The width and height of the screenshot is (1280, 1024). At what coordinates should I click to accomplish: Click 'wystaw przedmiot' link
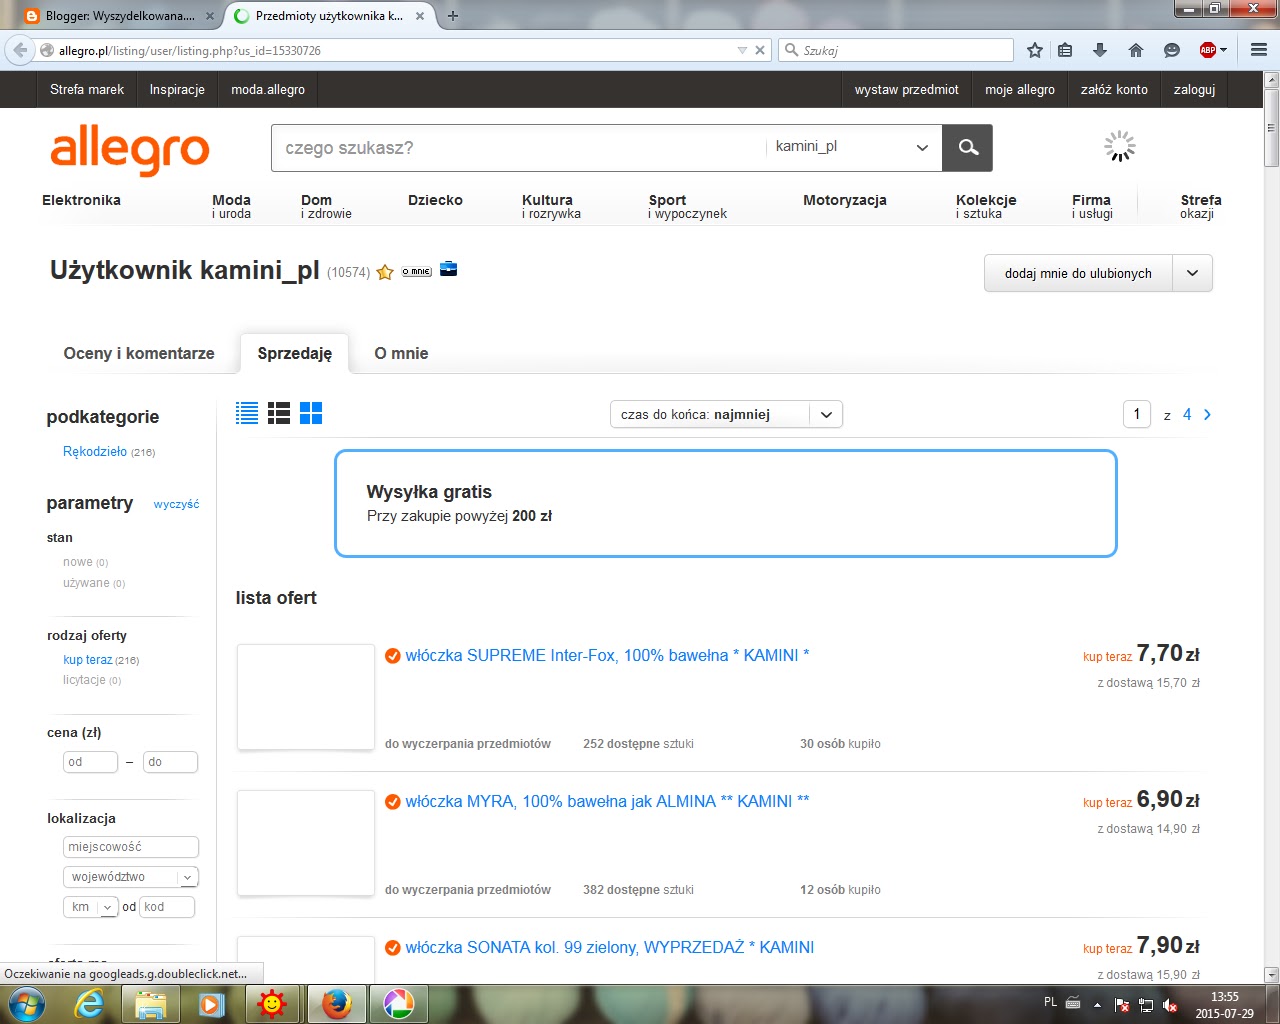click(x=906, y=89)
